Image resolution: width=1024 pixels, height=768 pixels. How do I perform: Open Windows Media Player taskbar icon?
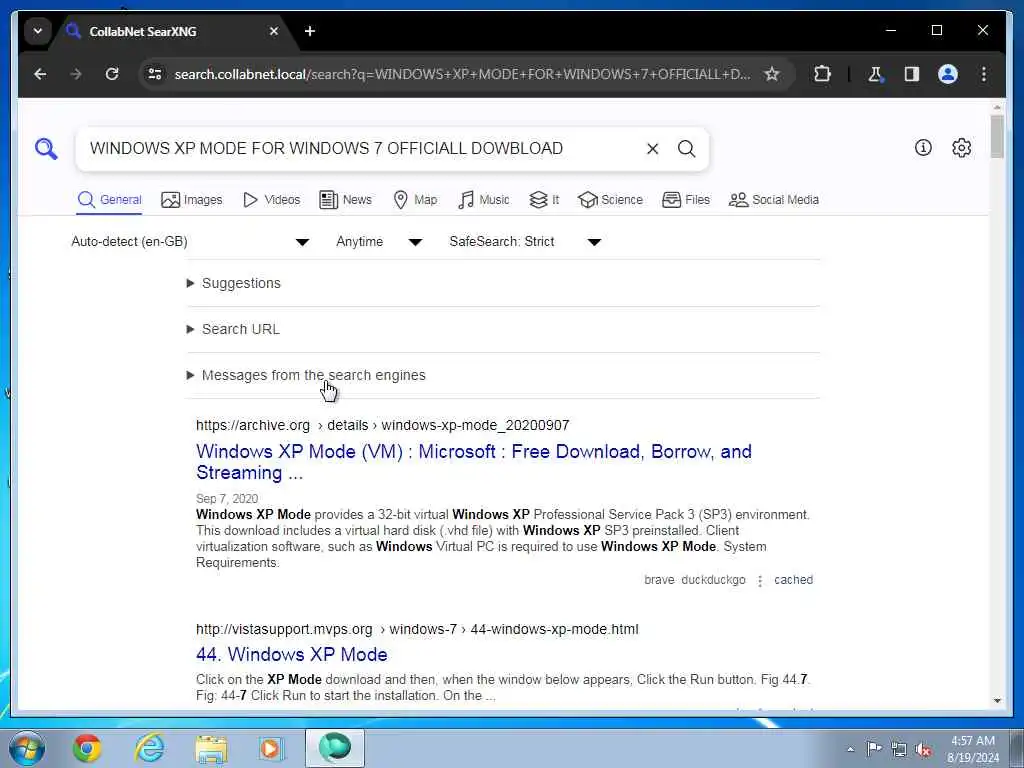click(270, 749)
